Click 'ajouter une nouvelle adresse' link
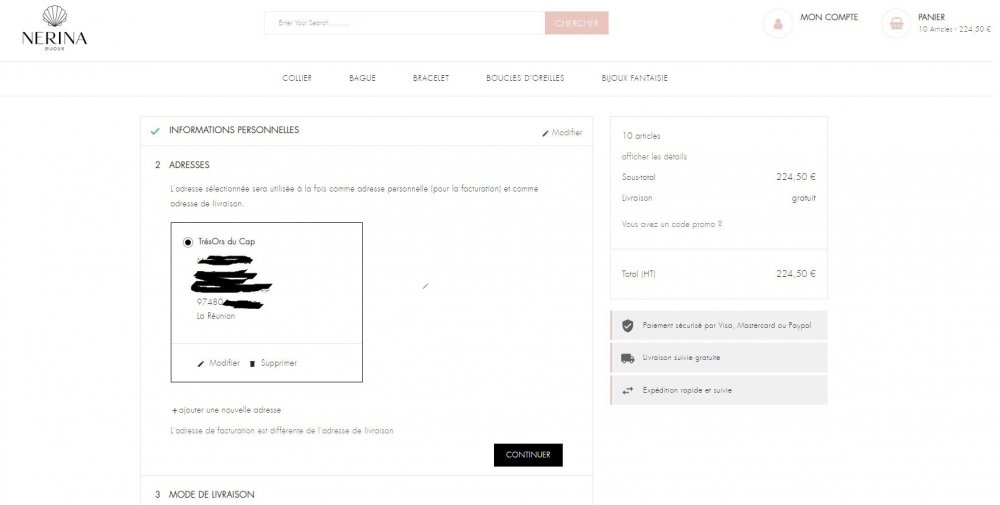The image size is (1000, 505). (x=229, y=410)
